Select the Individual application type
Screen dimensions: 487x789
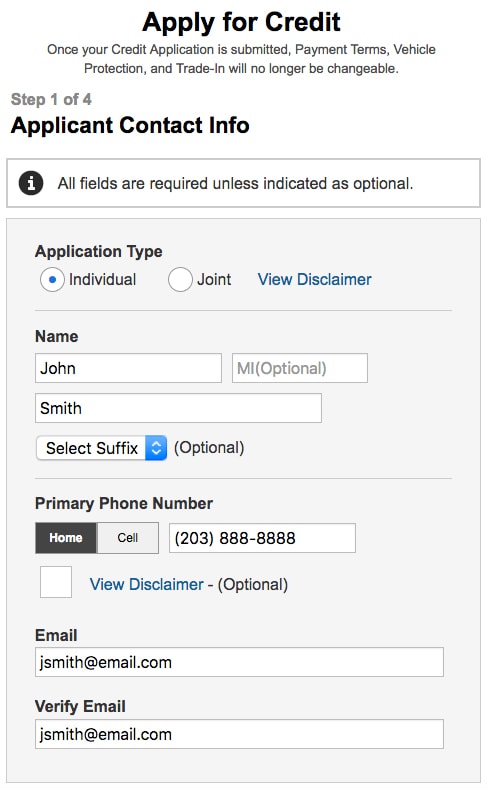click(52, 279)
